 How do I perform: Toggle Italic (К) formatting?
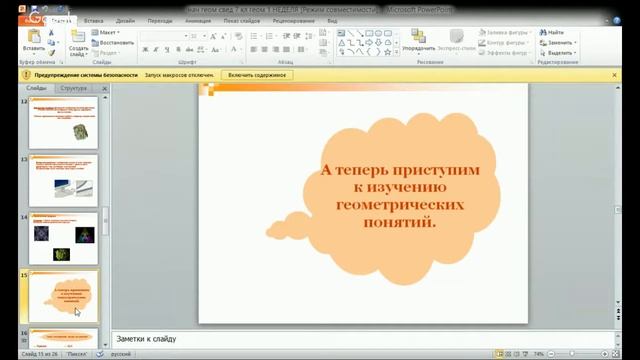coord(156,49)
